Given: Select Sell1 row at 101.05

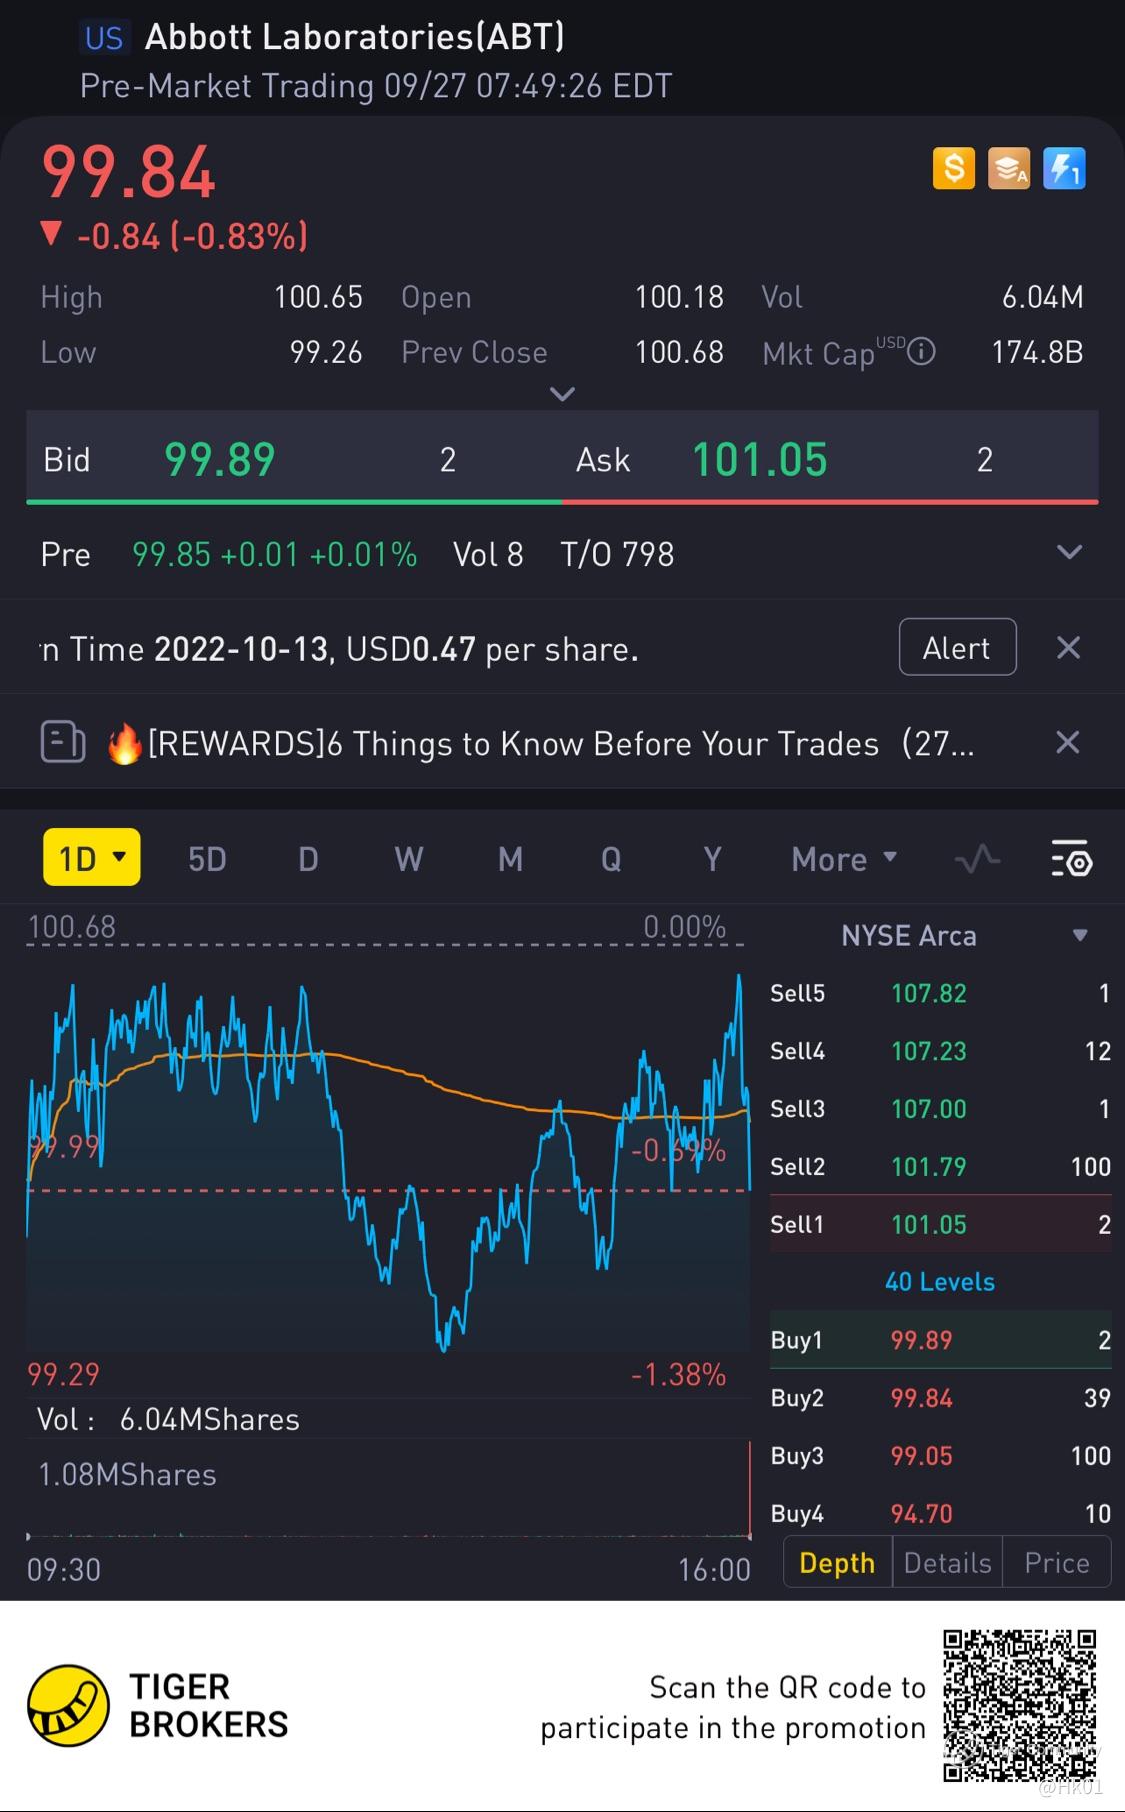Looking at the screenshot, I should pyautogui.click(x=940, y=1224).
